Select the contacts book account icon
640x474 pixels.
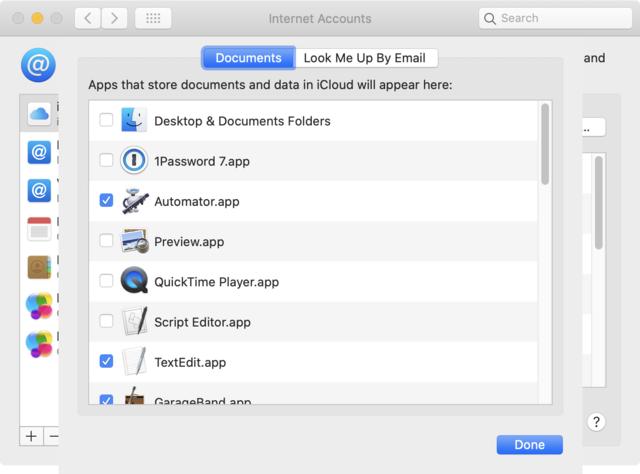click(x=39, y=267)
